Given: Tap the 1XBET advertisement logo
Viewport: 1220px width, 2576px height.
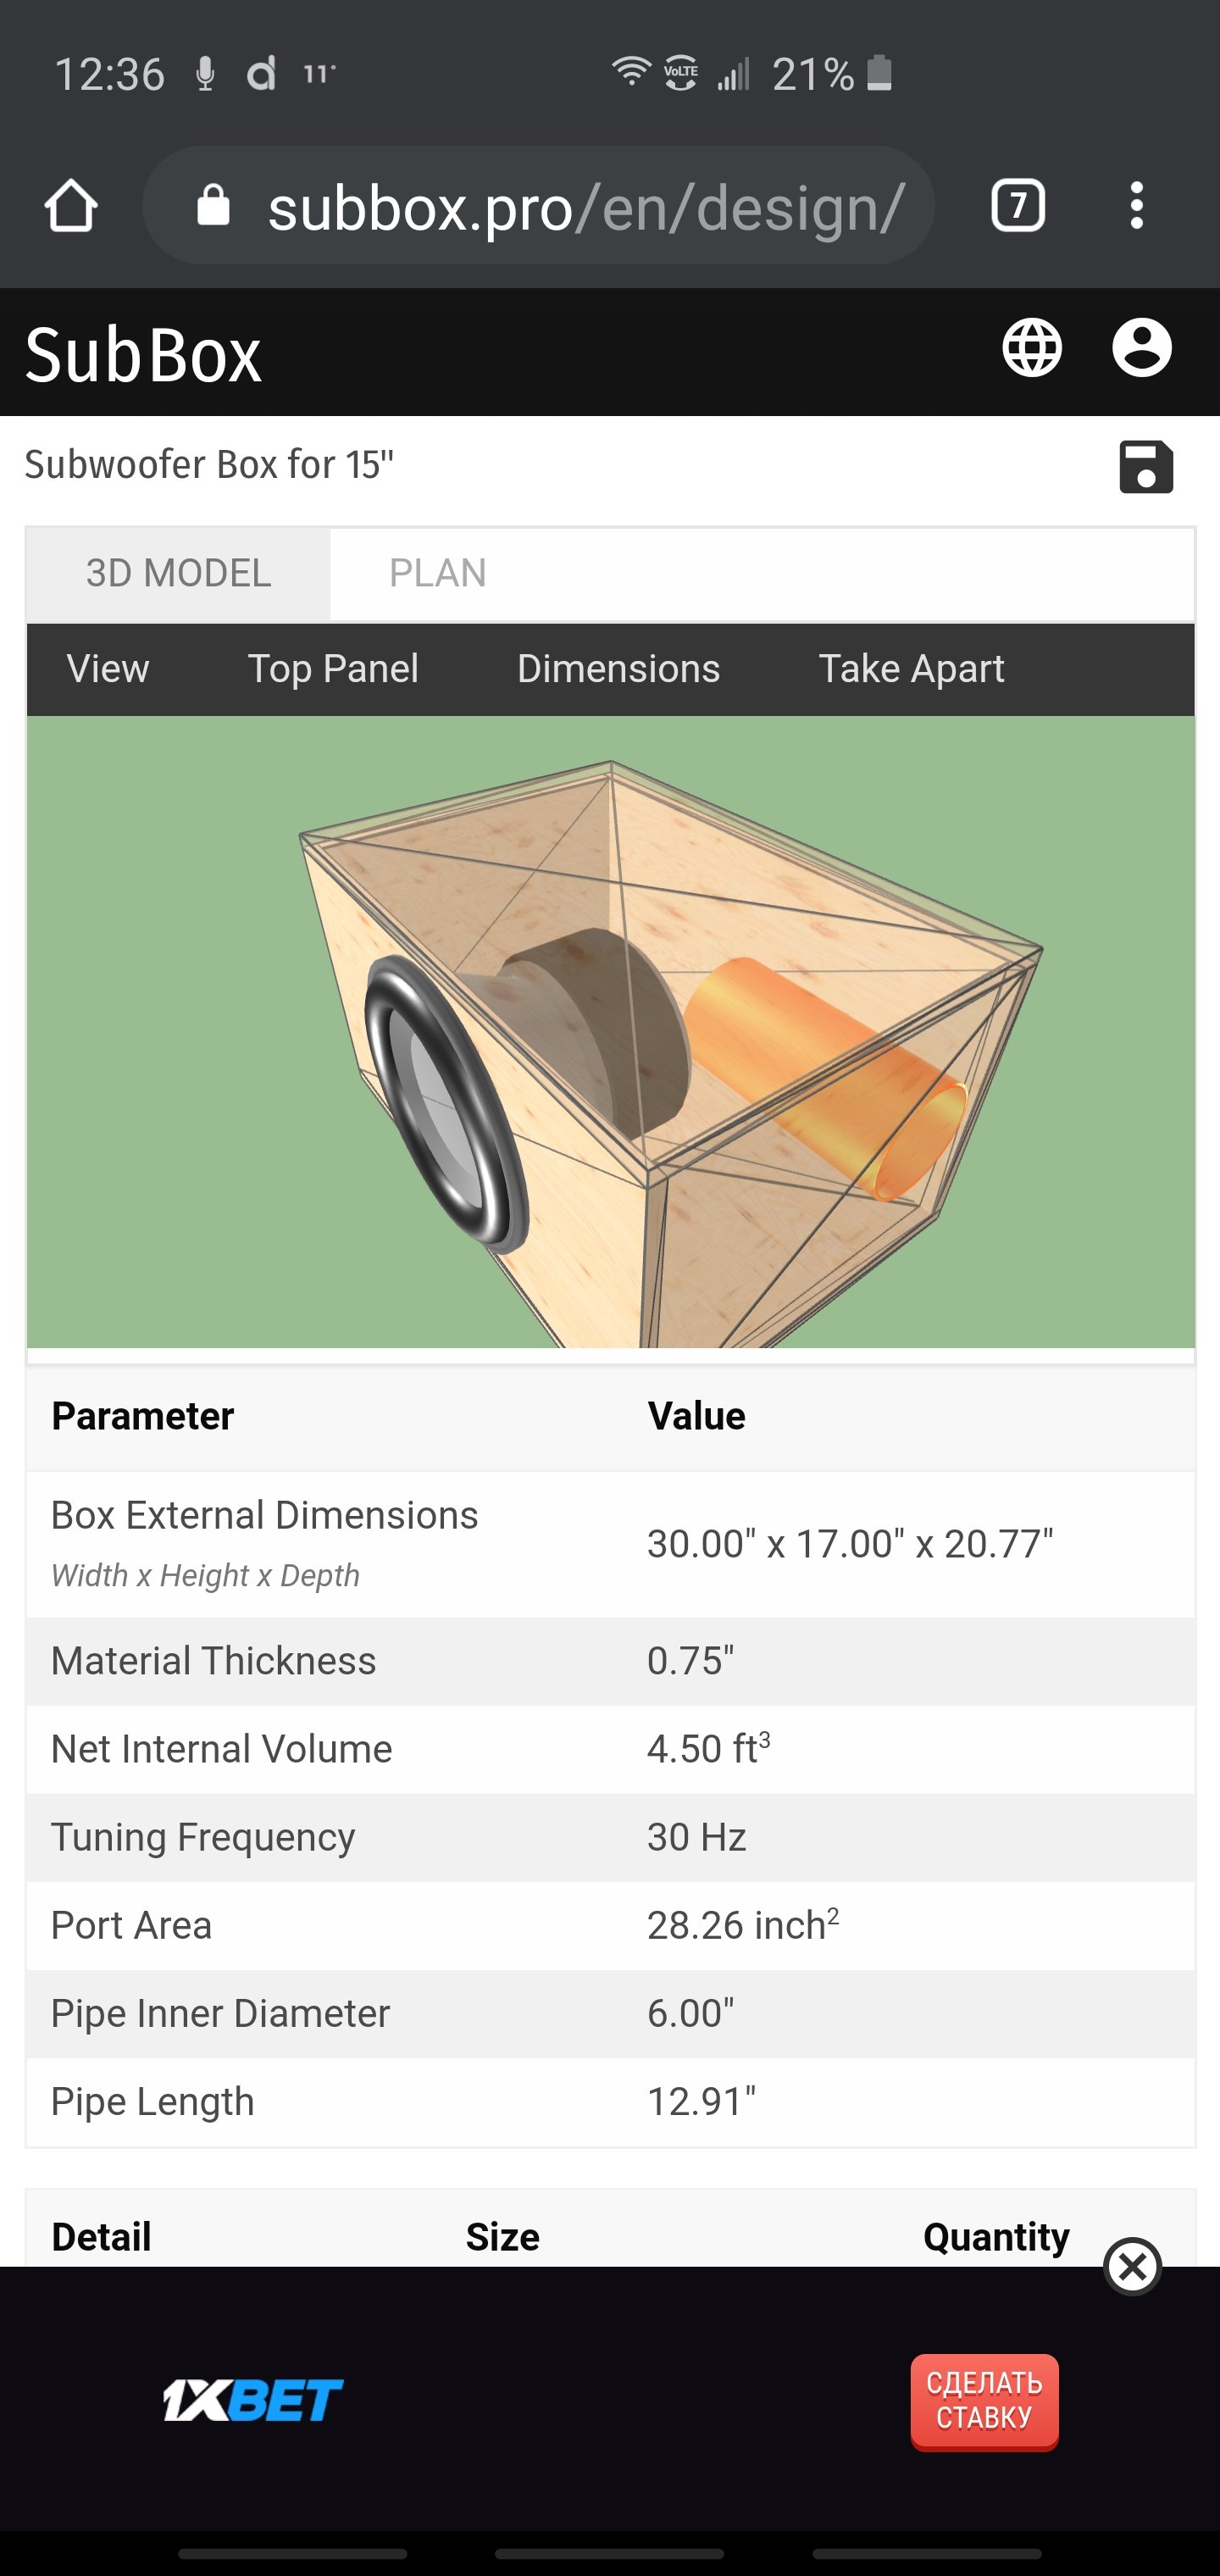Looking at the screenshot, I should pos(252,2400).
